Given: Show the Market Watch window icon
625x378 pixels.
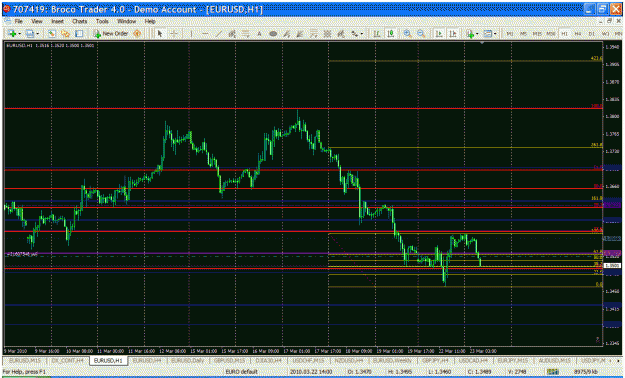Looking at the screenshot, I should 51,34.
